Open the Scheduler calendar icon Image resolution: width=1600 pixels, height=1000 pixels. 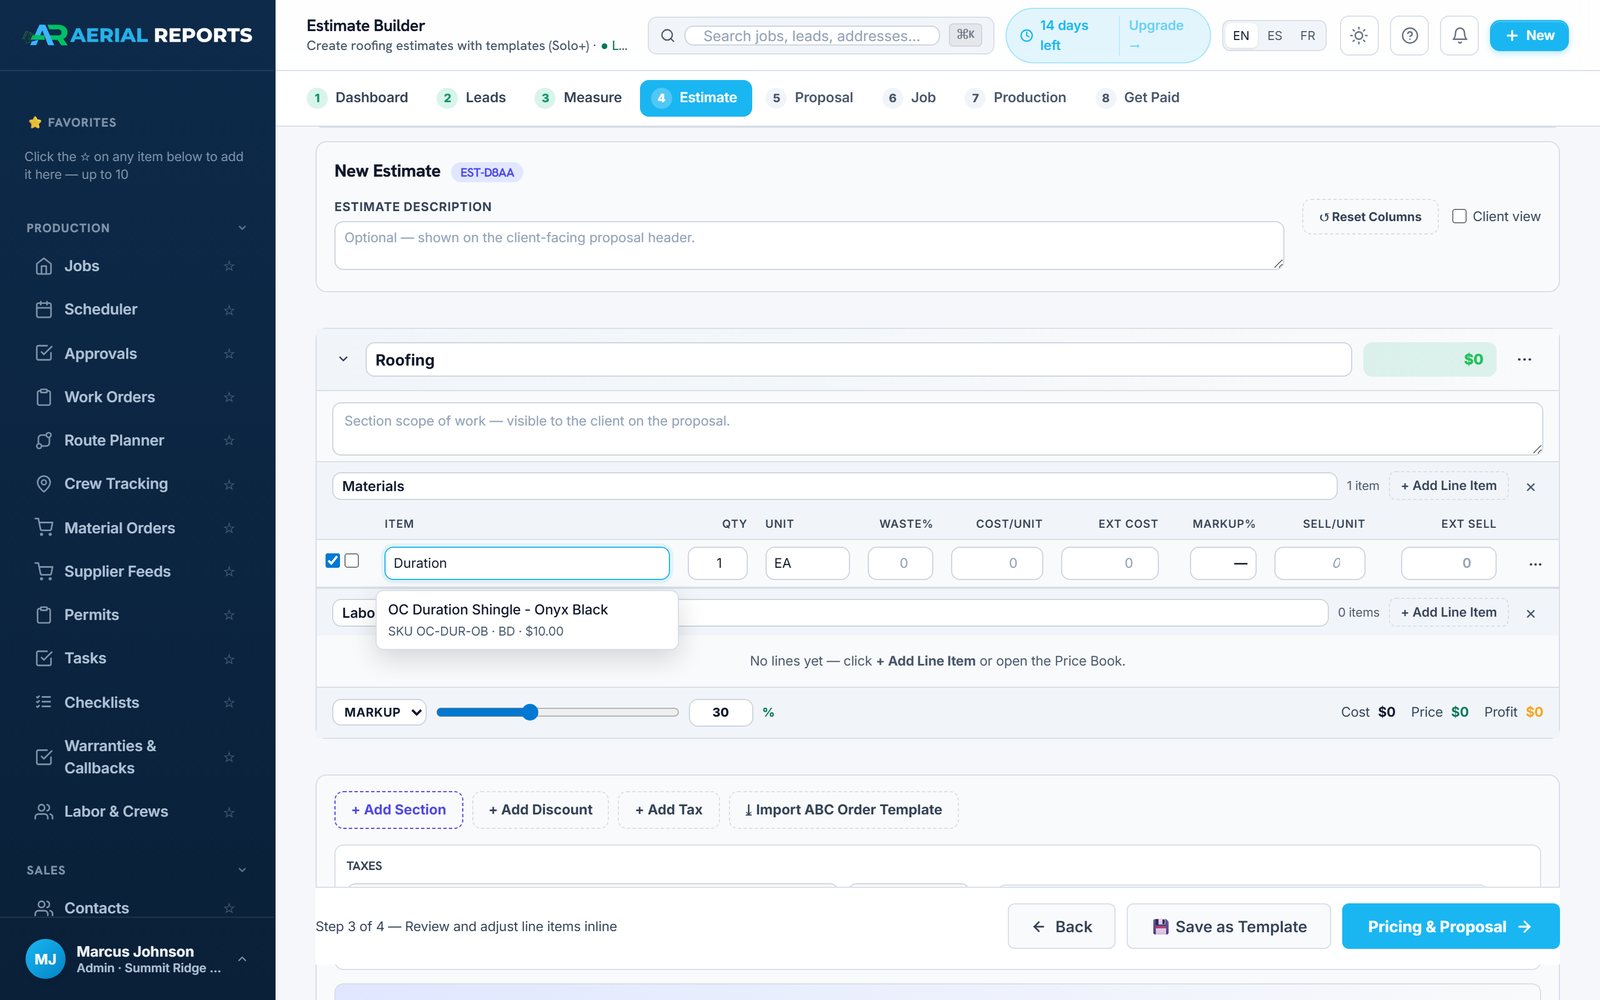click(44, 310)
